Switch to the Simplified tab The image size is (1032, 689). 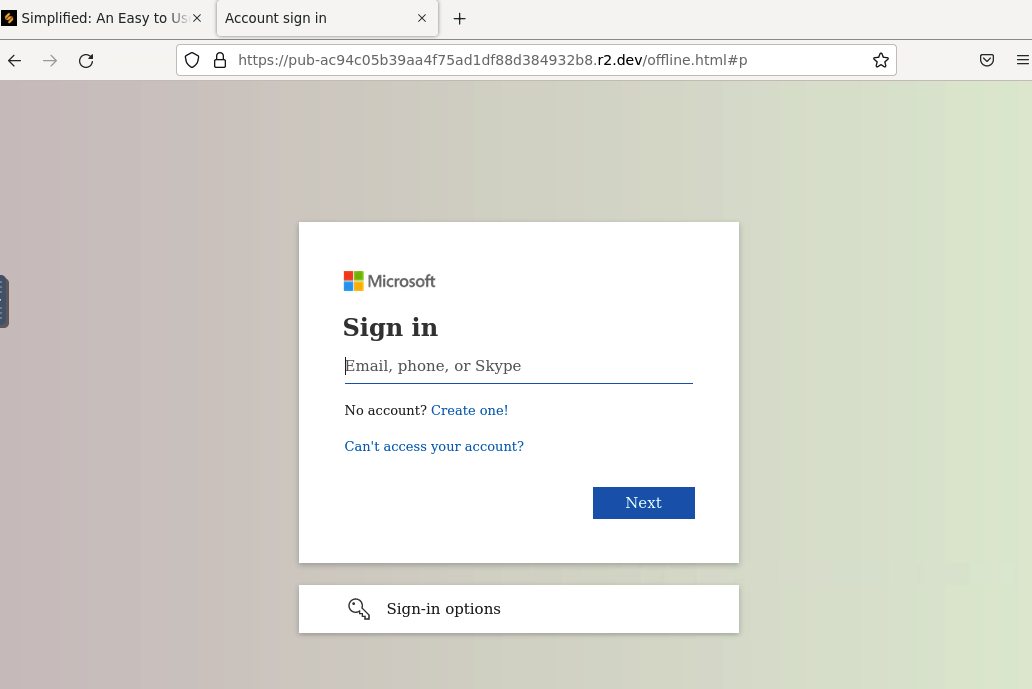[x=100, y=18]
